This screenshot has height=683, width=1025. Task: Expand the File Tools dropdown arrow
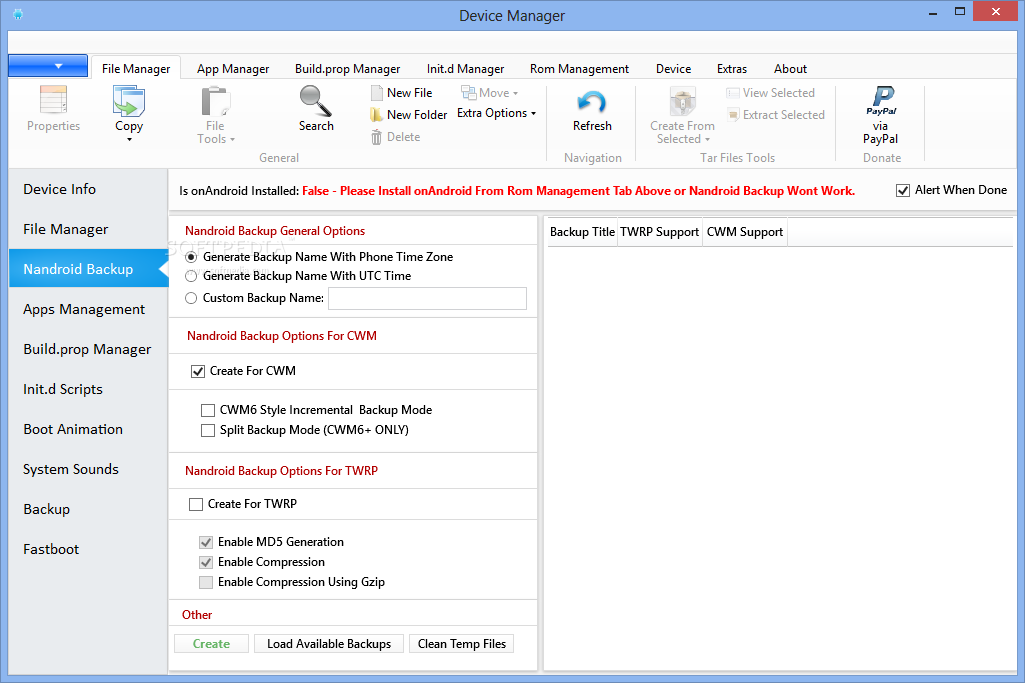tap(232, 139)
